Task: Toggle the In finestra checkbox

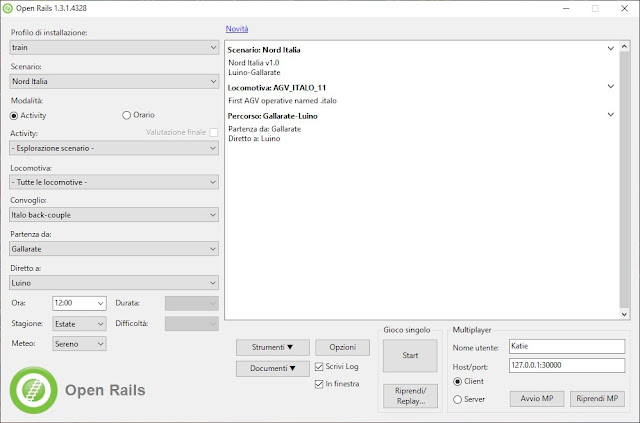Action: click(x=319, y=384)
